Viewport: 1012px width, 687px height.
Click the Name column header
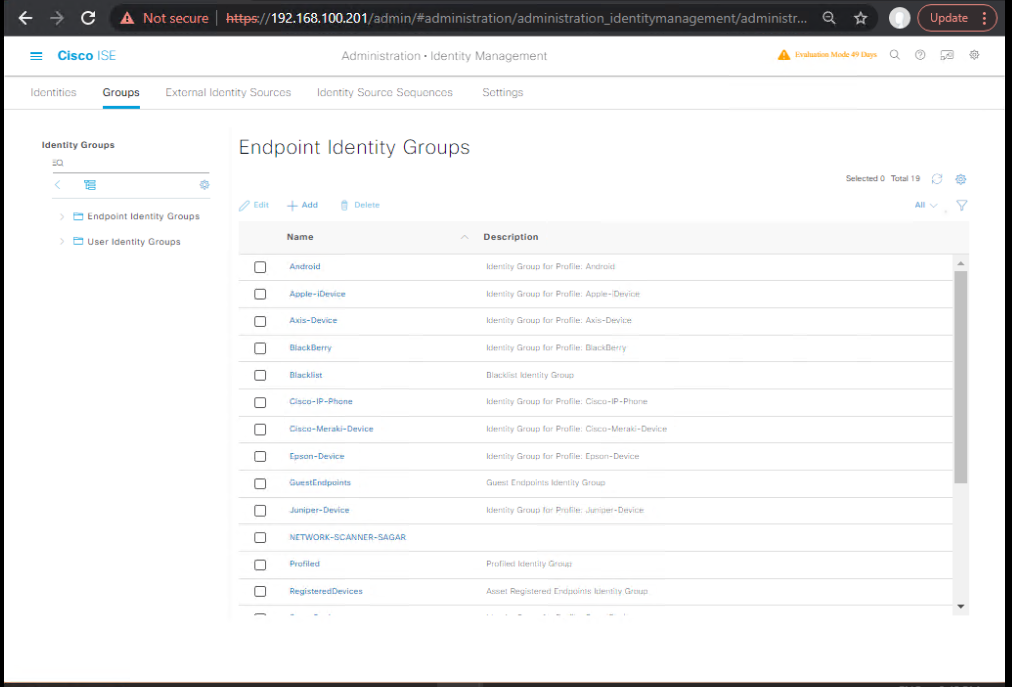tap(300, 237)
